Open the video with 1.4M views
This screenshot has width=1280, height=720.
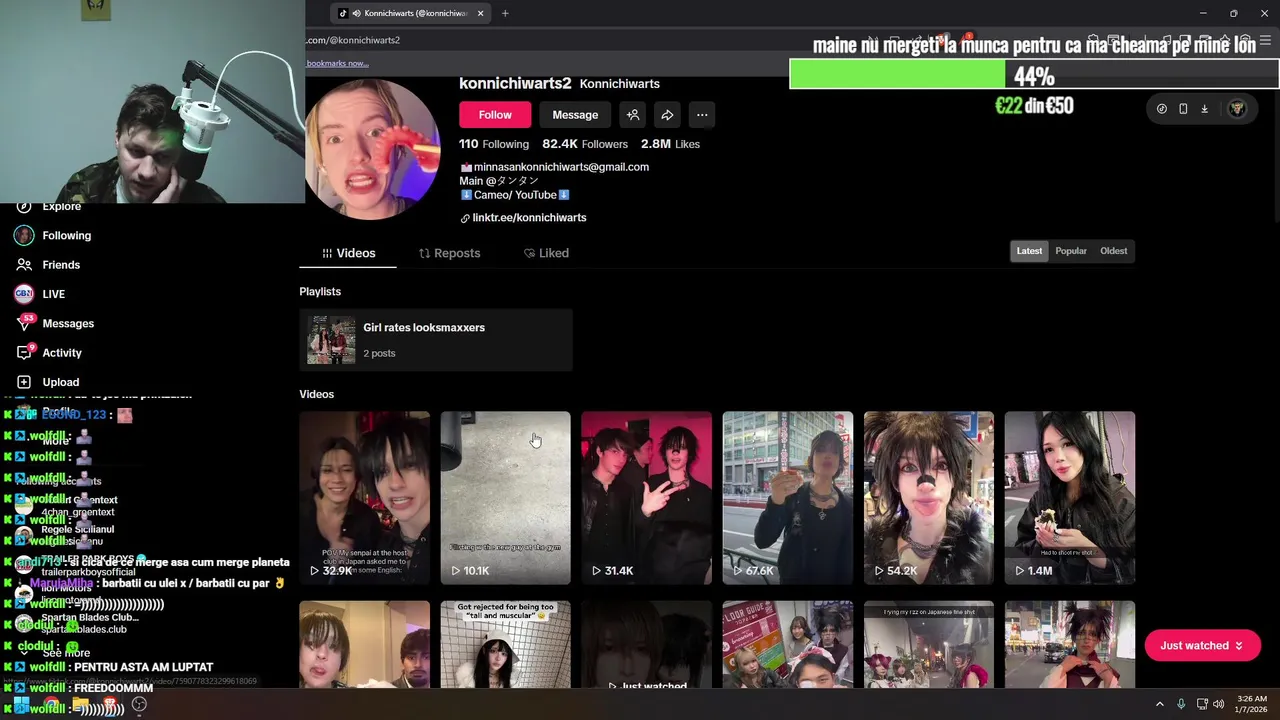click(x=1070, y=497)
